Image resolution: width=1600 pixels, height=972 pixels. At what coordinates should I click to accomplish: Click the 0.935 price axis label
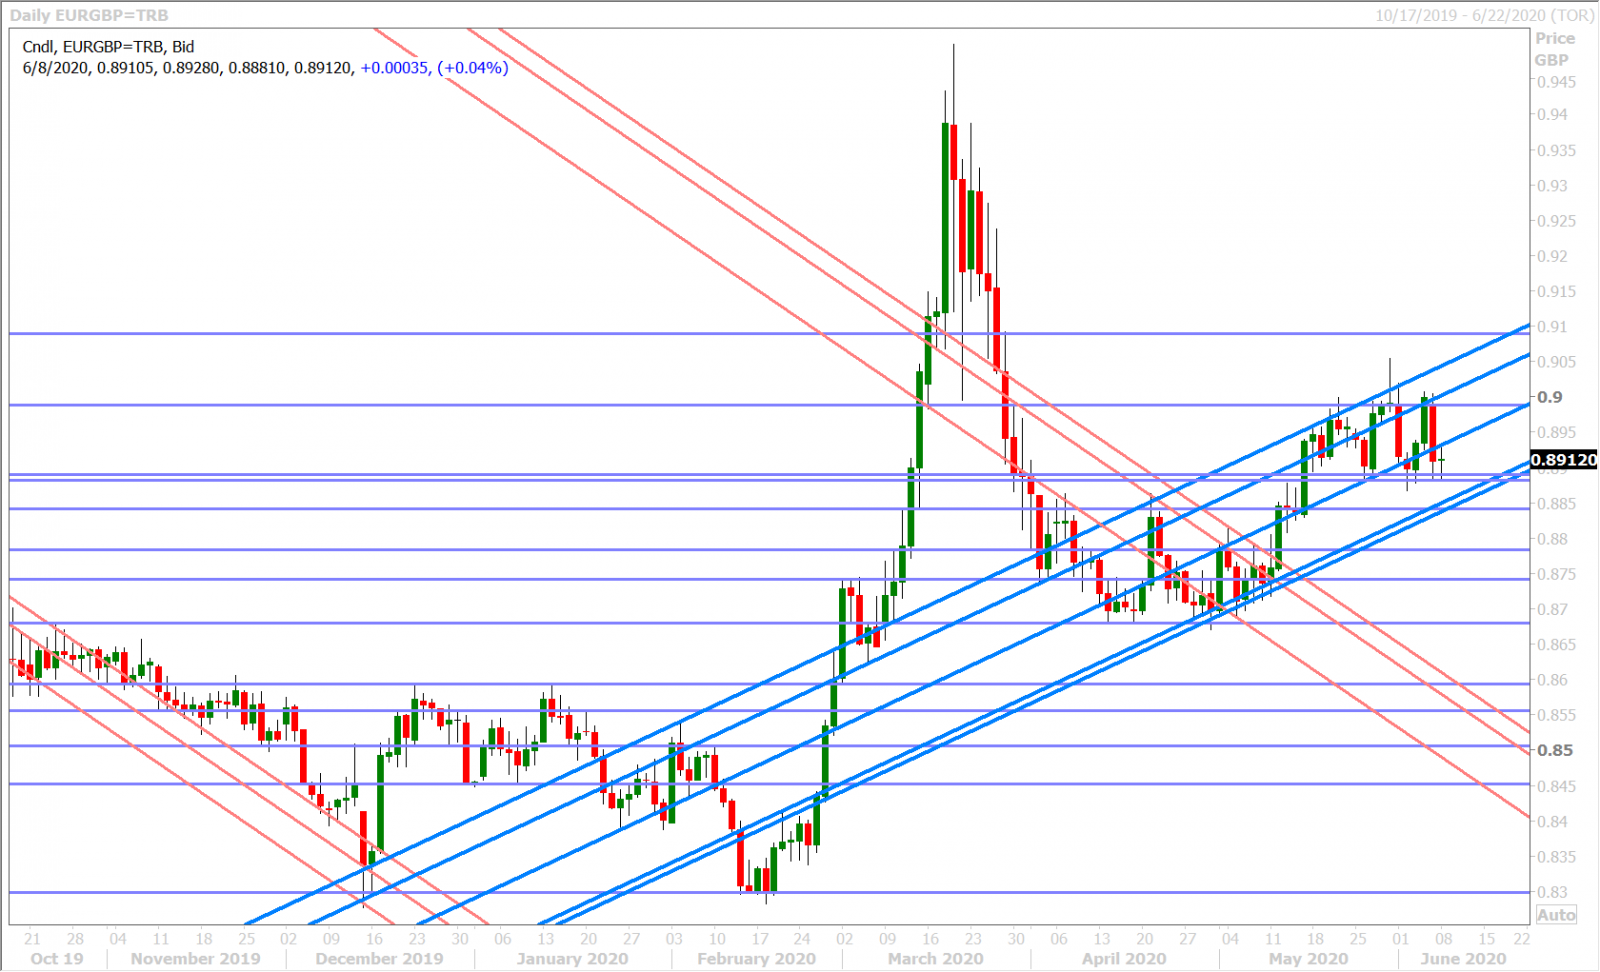(1557, 150)
